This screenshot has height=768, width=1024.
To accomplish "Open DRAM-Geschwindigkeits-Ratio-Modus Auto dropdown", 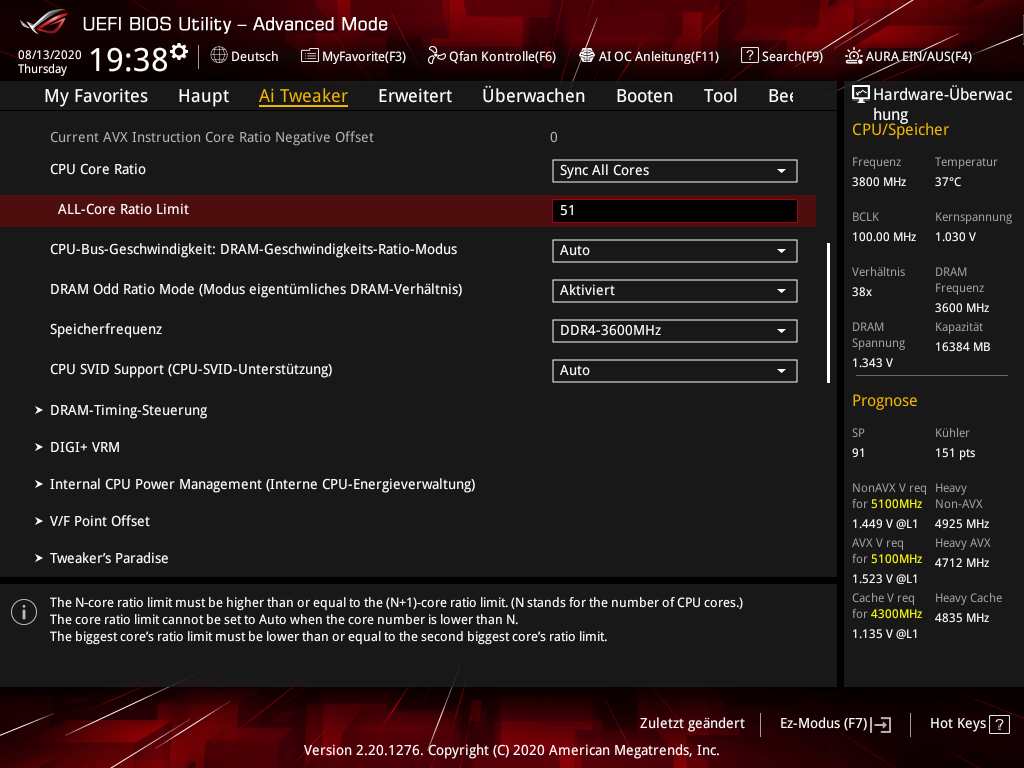I will coord(675,251).
